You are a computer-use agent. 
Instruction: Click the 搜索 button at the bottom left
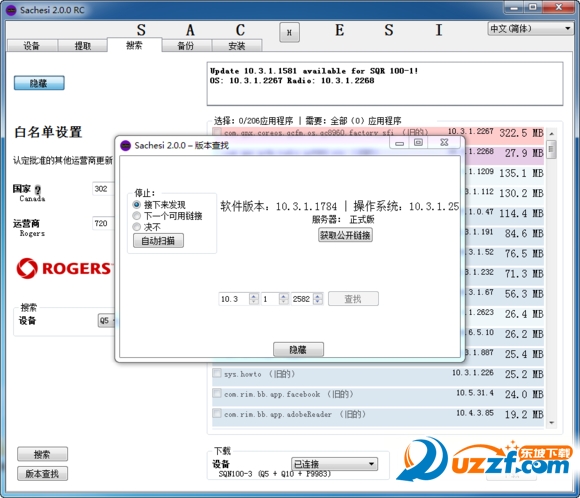coord(43,454)
